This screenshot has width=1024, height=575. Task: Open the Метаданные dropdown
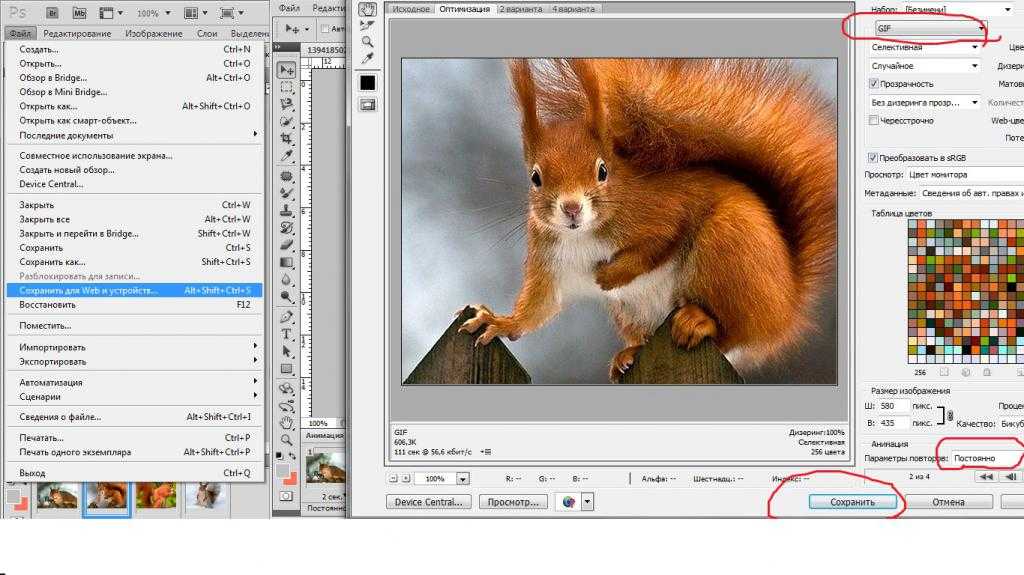tap(972, 193)
